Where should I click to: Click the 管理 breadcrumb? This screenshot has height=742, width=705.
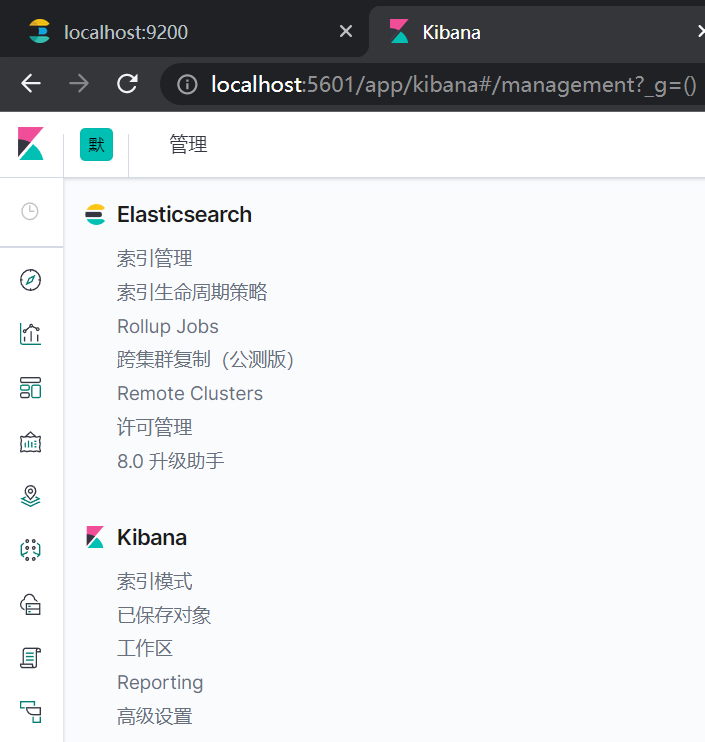click(x=188, y=144)
